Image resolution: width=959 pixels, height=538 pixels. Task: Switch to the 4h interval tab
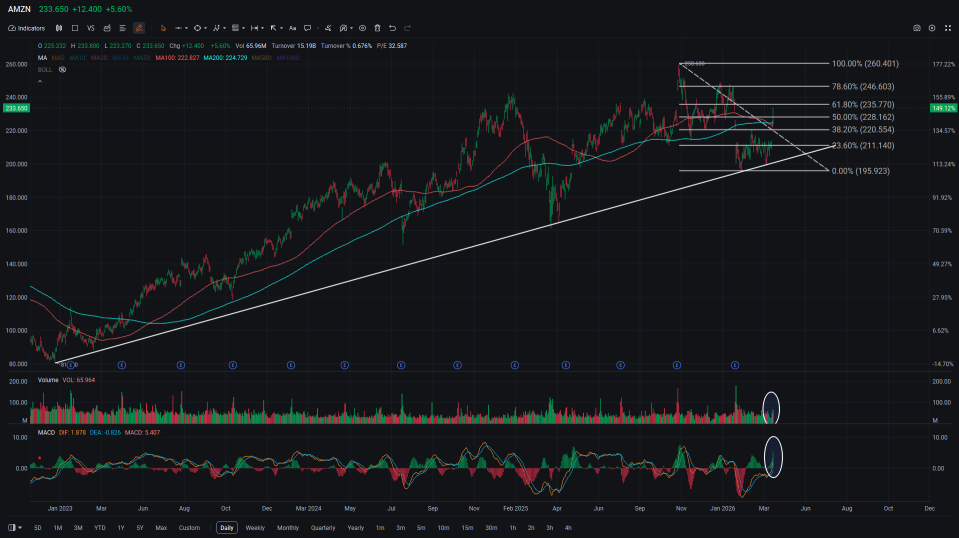click(x=568, y=528)
